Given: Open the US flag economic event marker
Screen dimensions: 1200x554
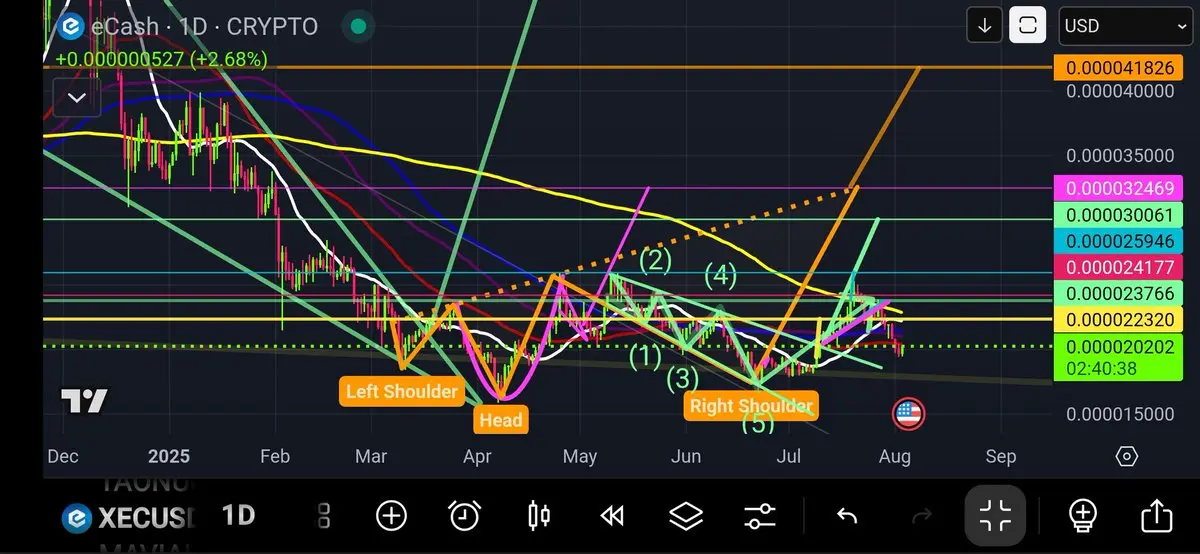Looking at the screenshot, I should (908, 413).
